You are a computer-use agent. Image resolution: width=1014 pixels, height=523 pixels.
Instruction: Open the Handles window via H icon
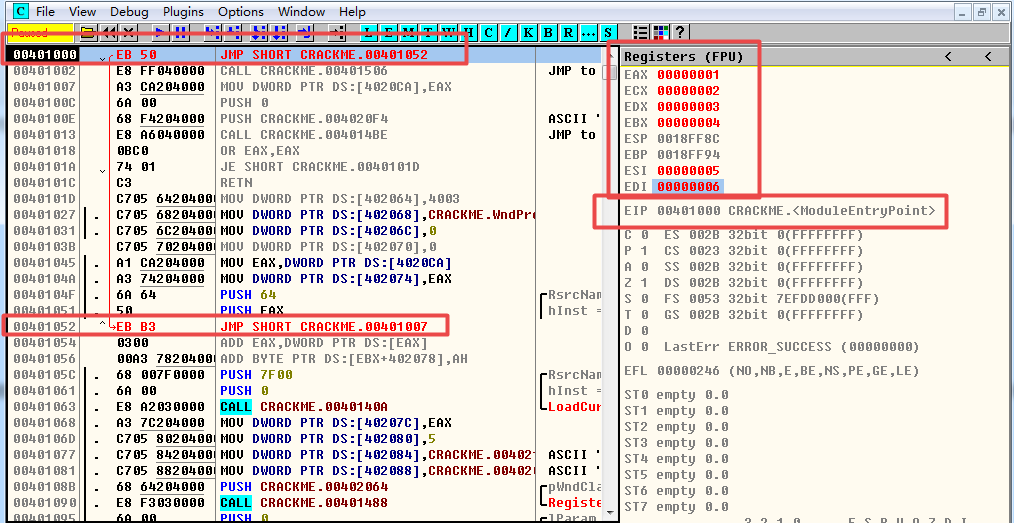click(468, 32)
